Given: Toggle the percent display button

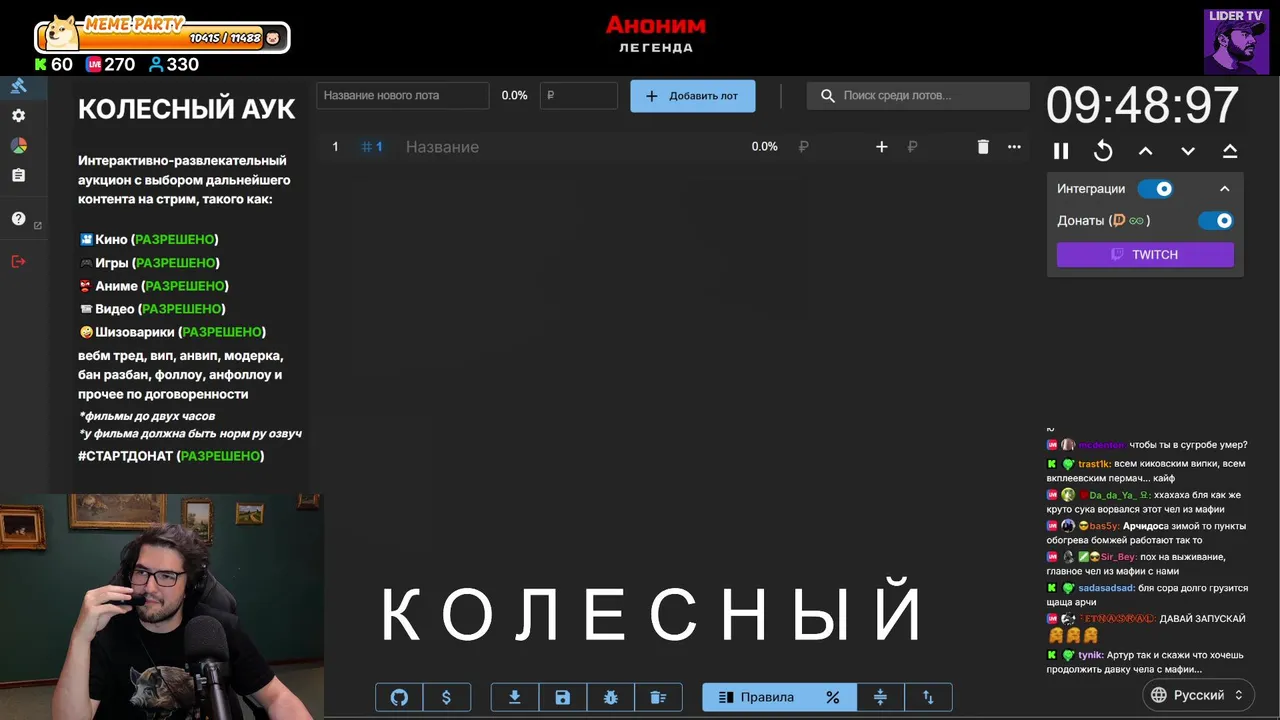Looking at the screenshot, I should click(832, 697).
